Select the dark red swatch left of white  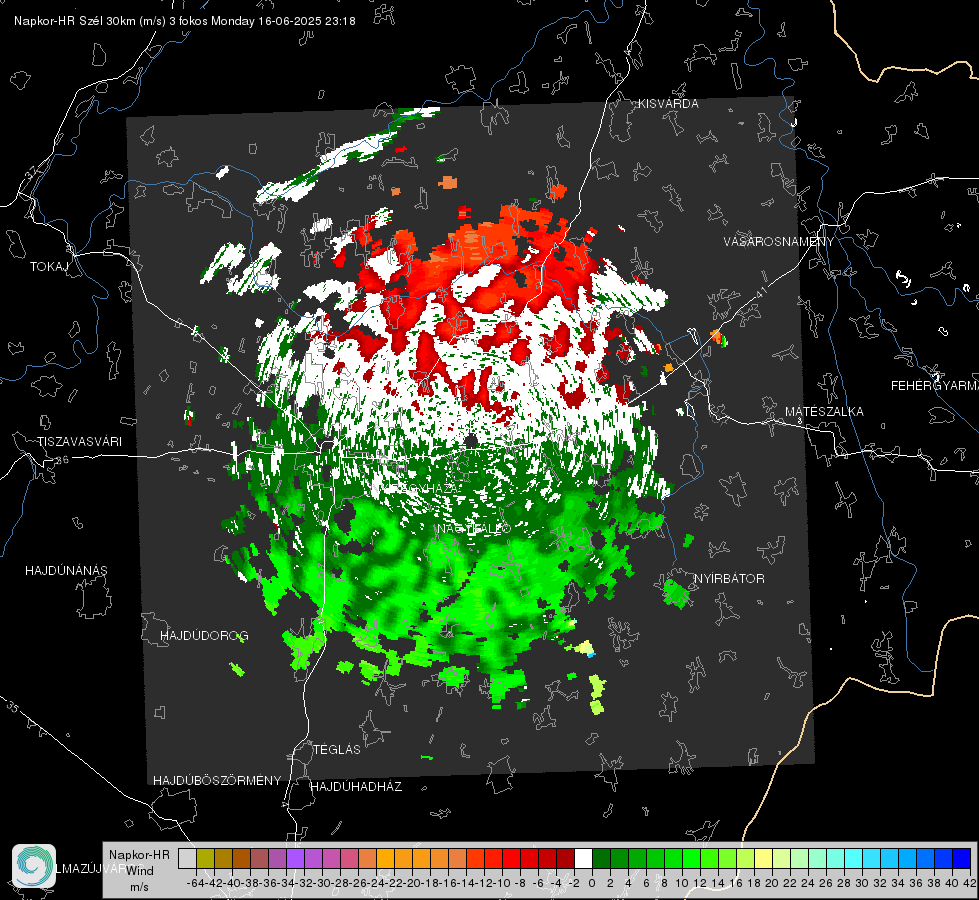point(565,858)
